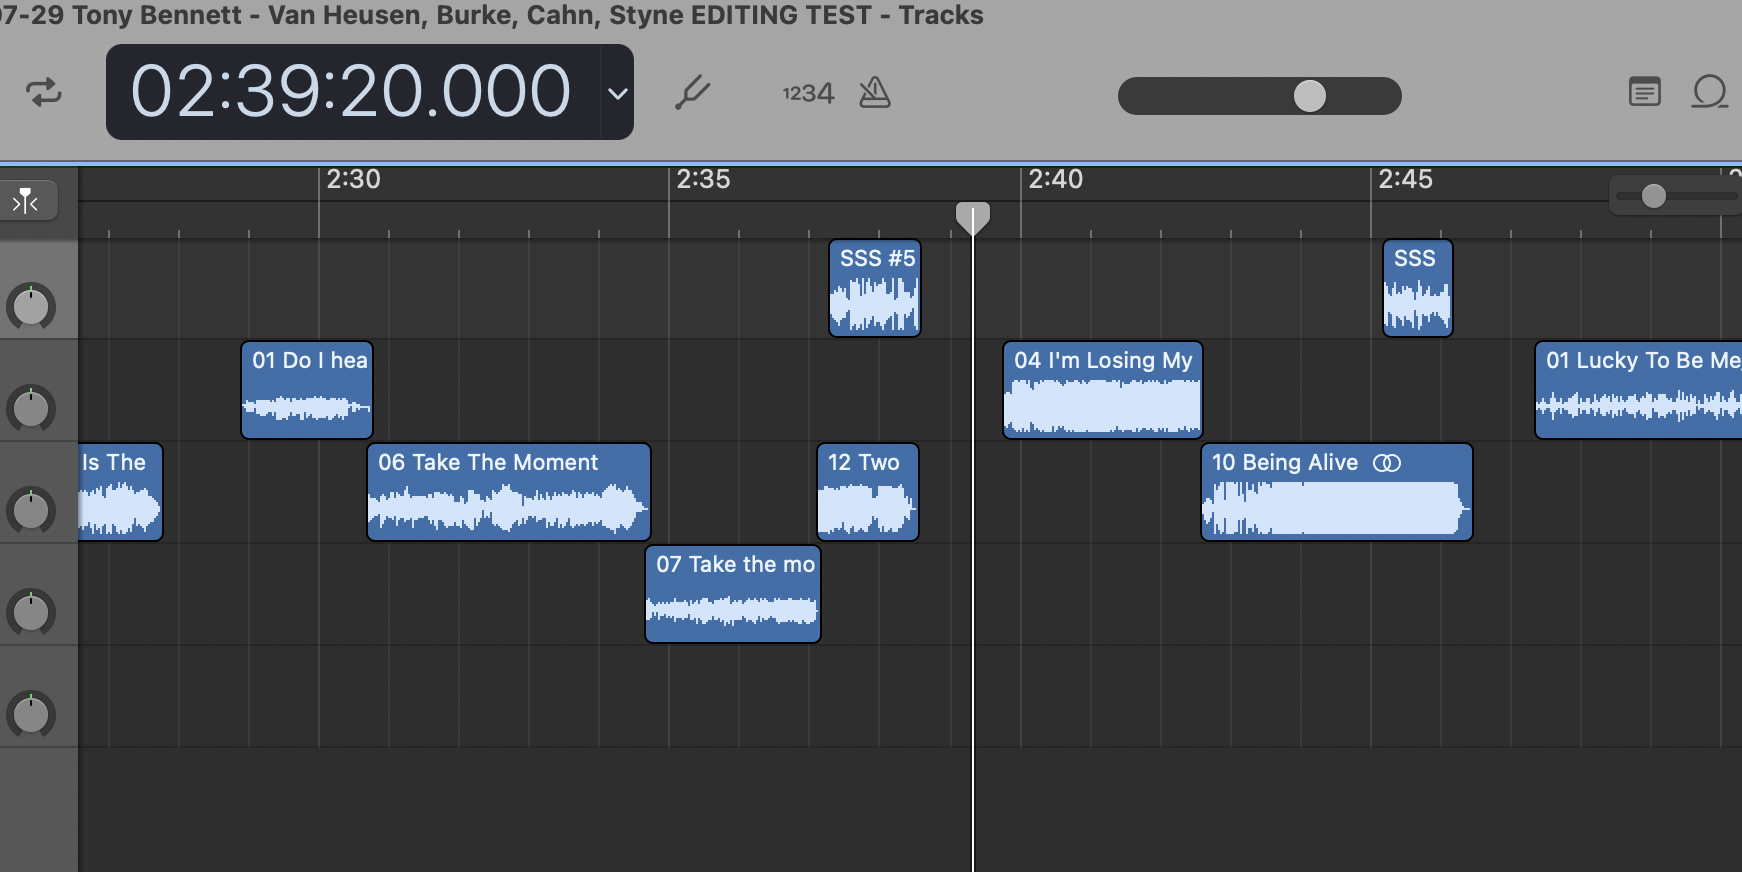Select the 12 Two audio region

868,492
